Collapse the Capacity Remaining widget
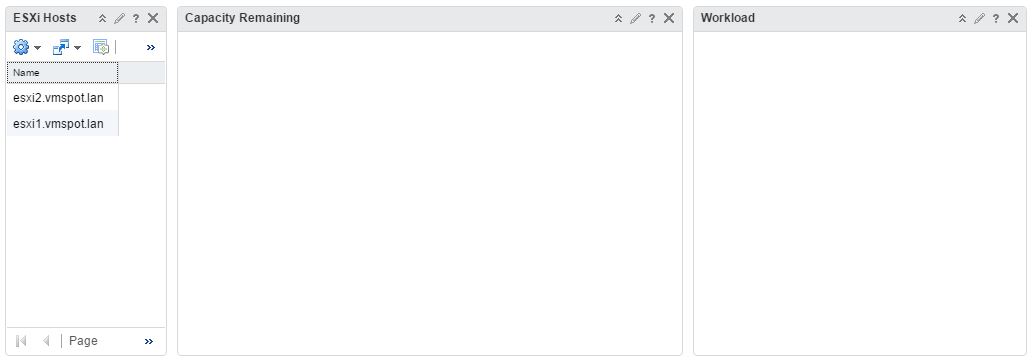Viewport: 1034px width, 361px height. click(x=619, y=18)
